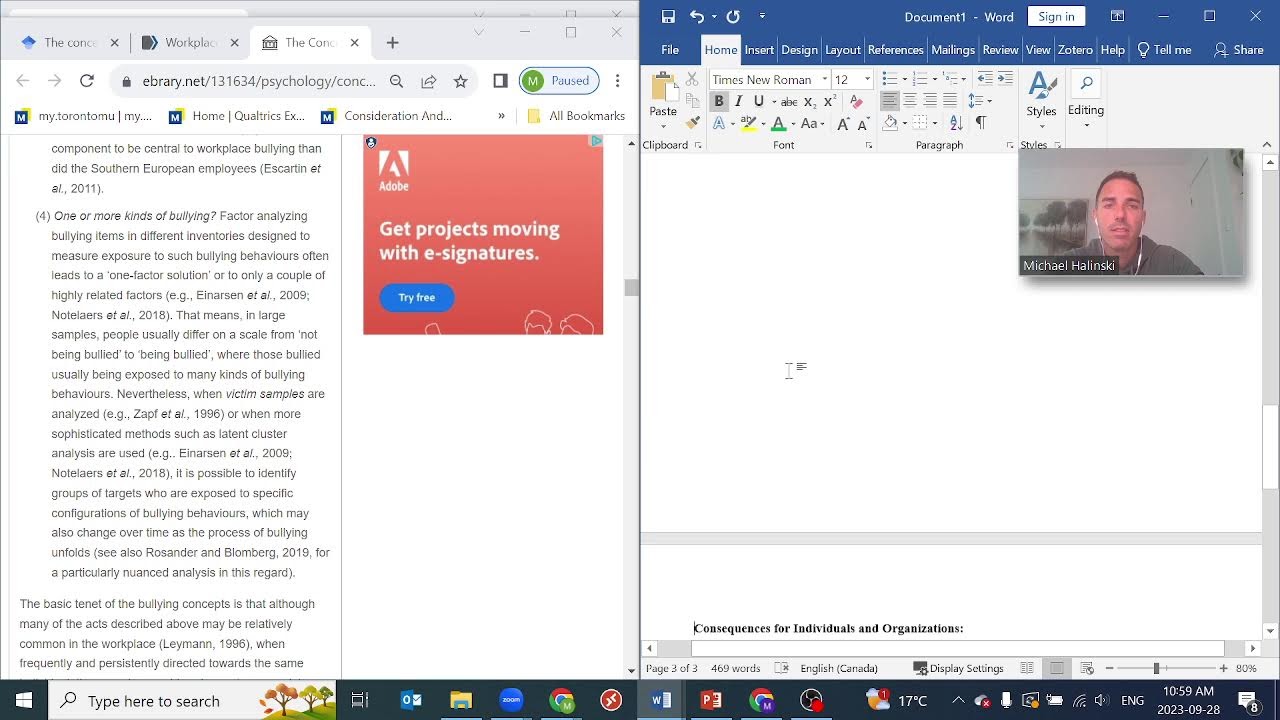Open Chrome three-dot menu
Image resolution: width=1280 pixels, height=720 pixels.
[x=617, y=81]
